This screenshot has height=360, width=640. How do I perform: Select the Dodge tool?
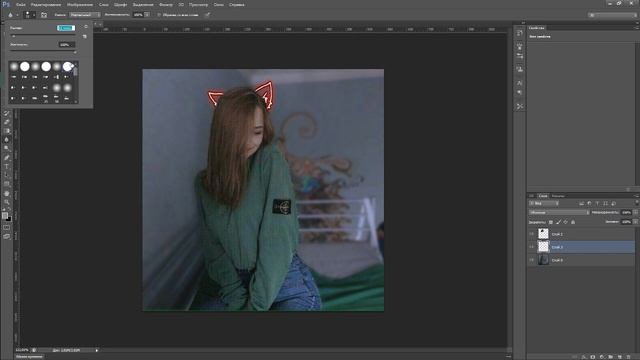pyautogui.click(x=7, y=148)
